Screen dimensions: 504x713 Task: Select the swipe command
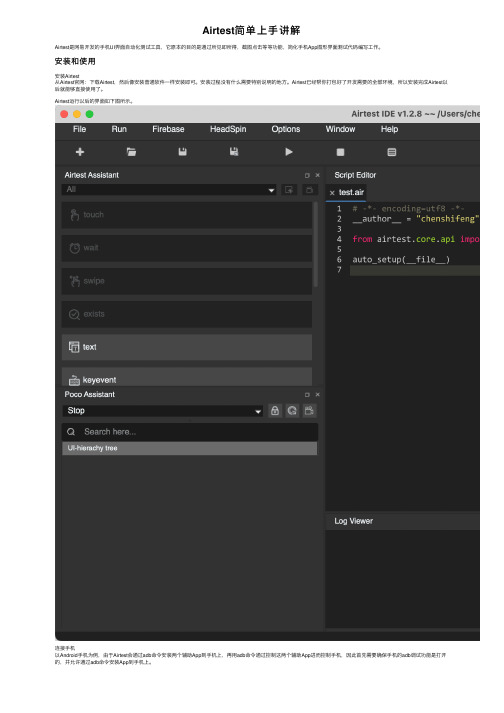[186, 281]
